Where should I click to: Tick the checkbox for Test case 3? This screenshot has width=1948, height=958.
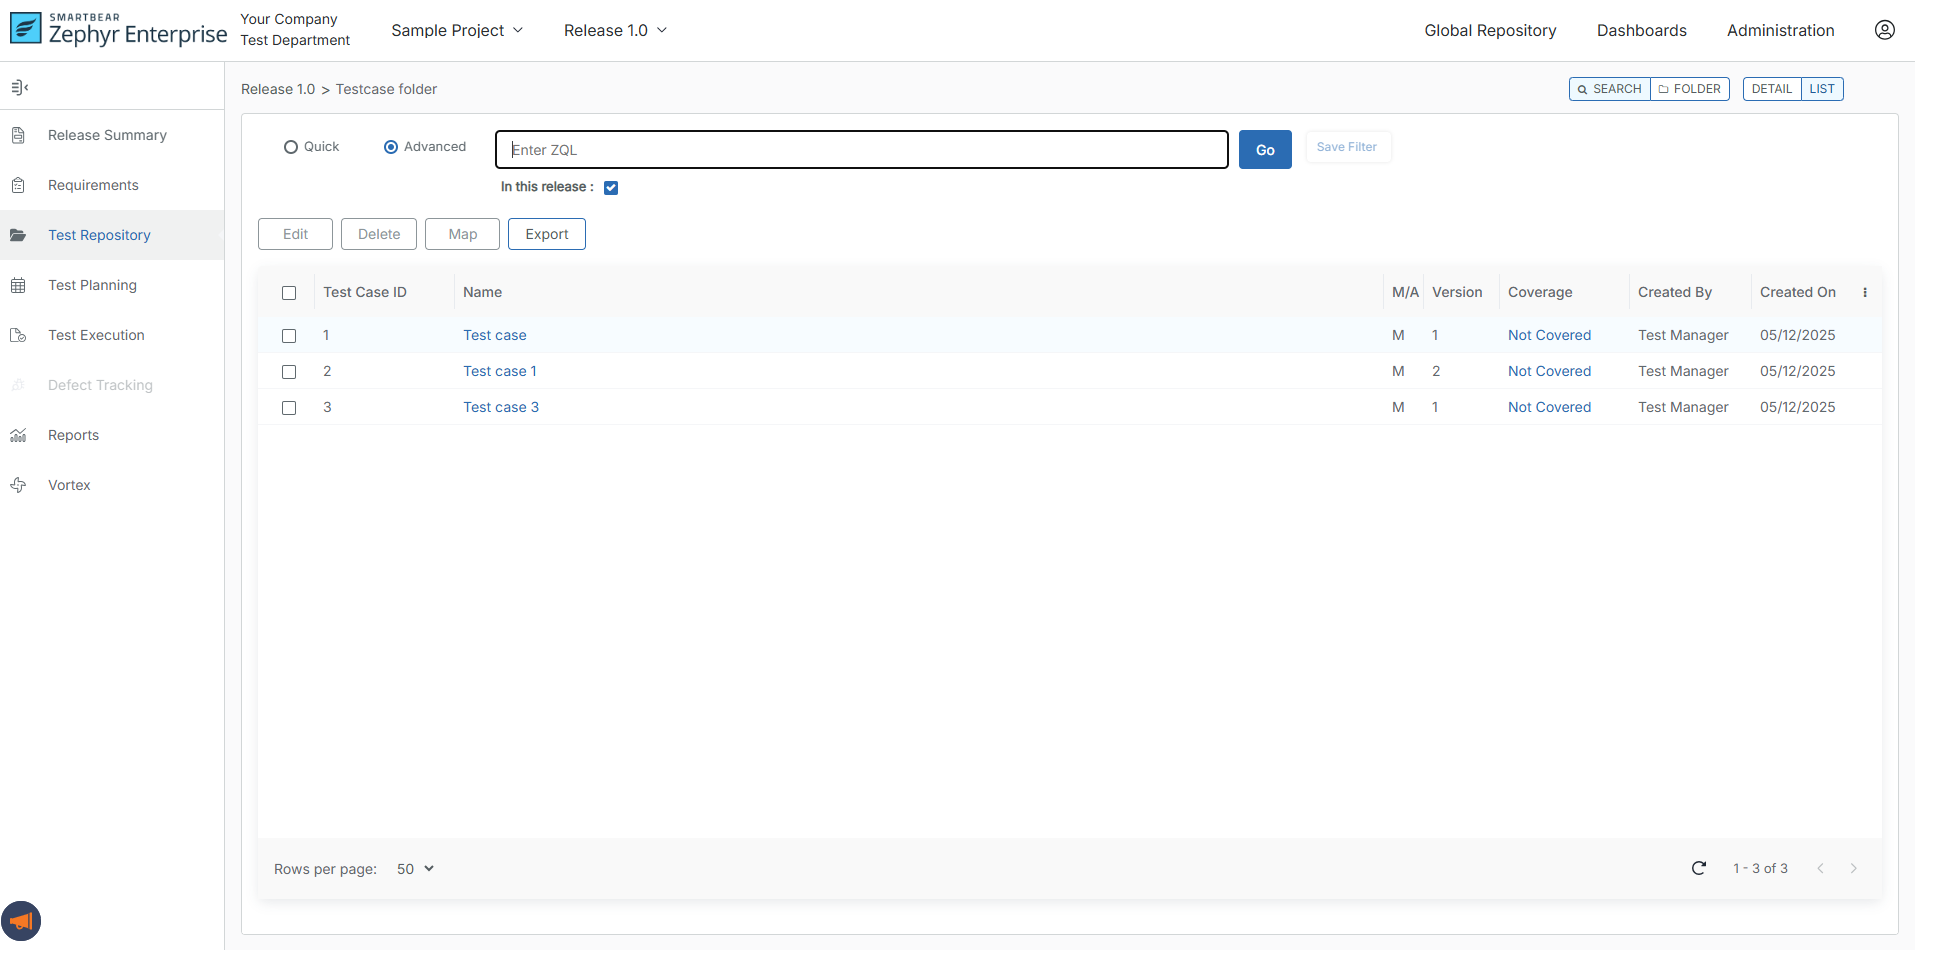coord(289,408)
